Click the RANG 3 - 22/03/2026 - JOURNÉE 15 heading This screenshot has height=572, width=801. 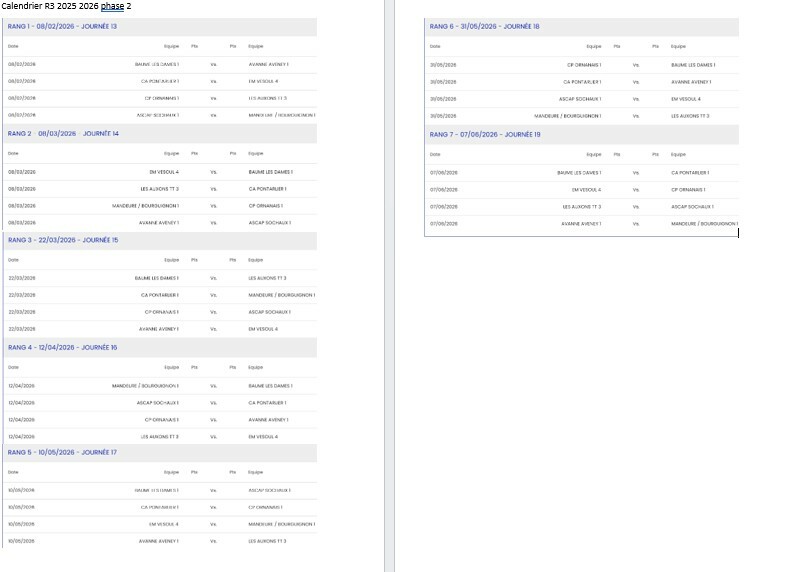coord(62,240)
